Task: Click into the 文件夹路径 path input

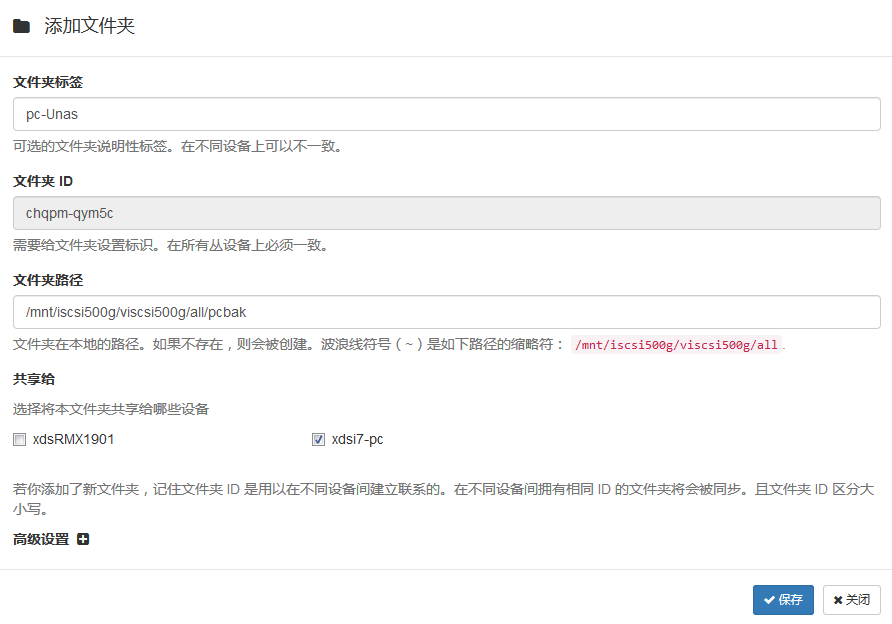Action: pos(446,312)
